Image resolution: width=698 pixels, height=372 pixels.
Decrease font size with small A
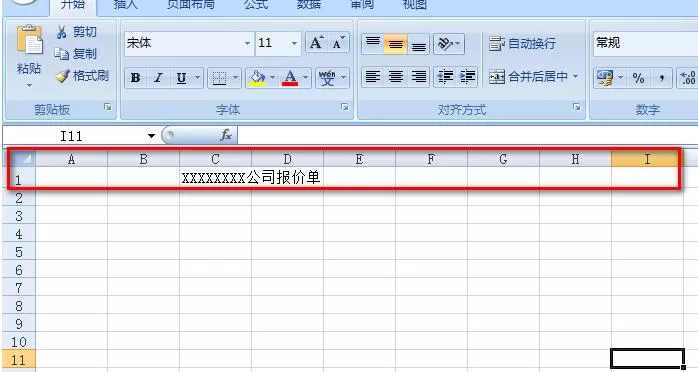point(339,43)
